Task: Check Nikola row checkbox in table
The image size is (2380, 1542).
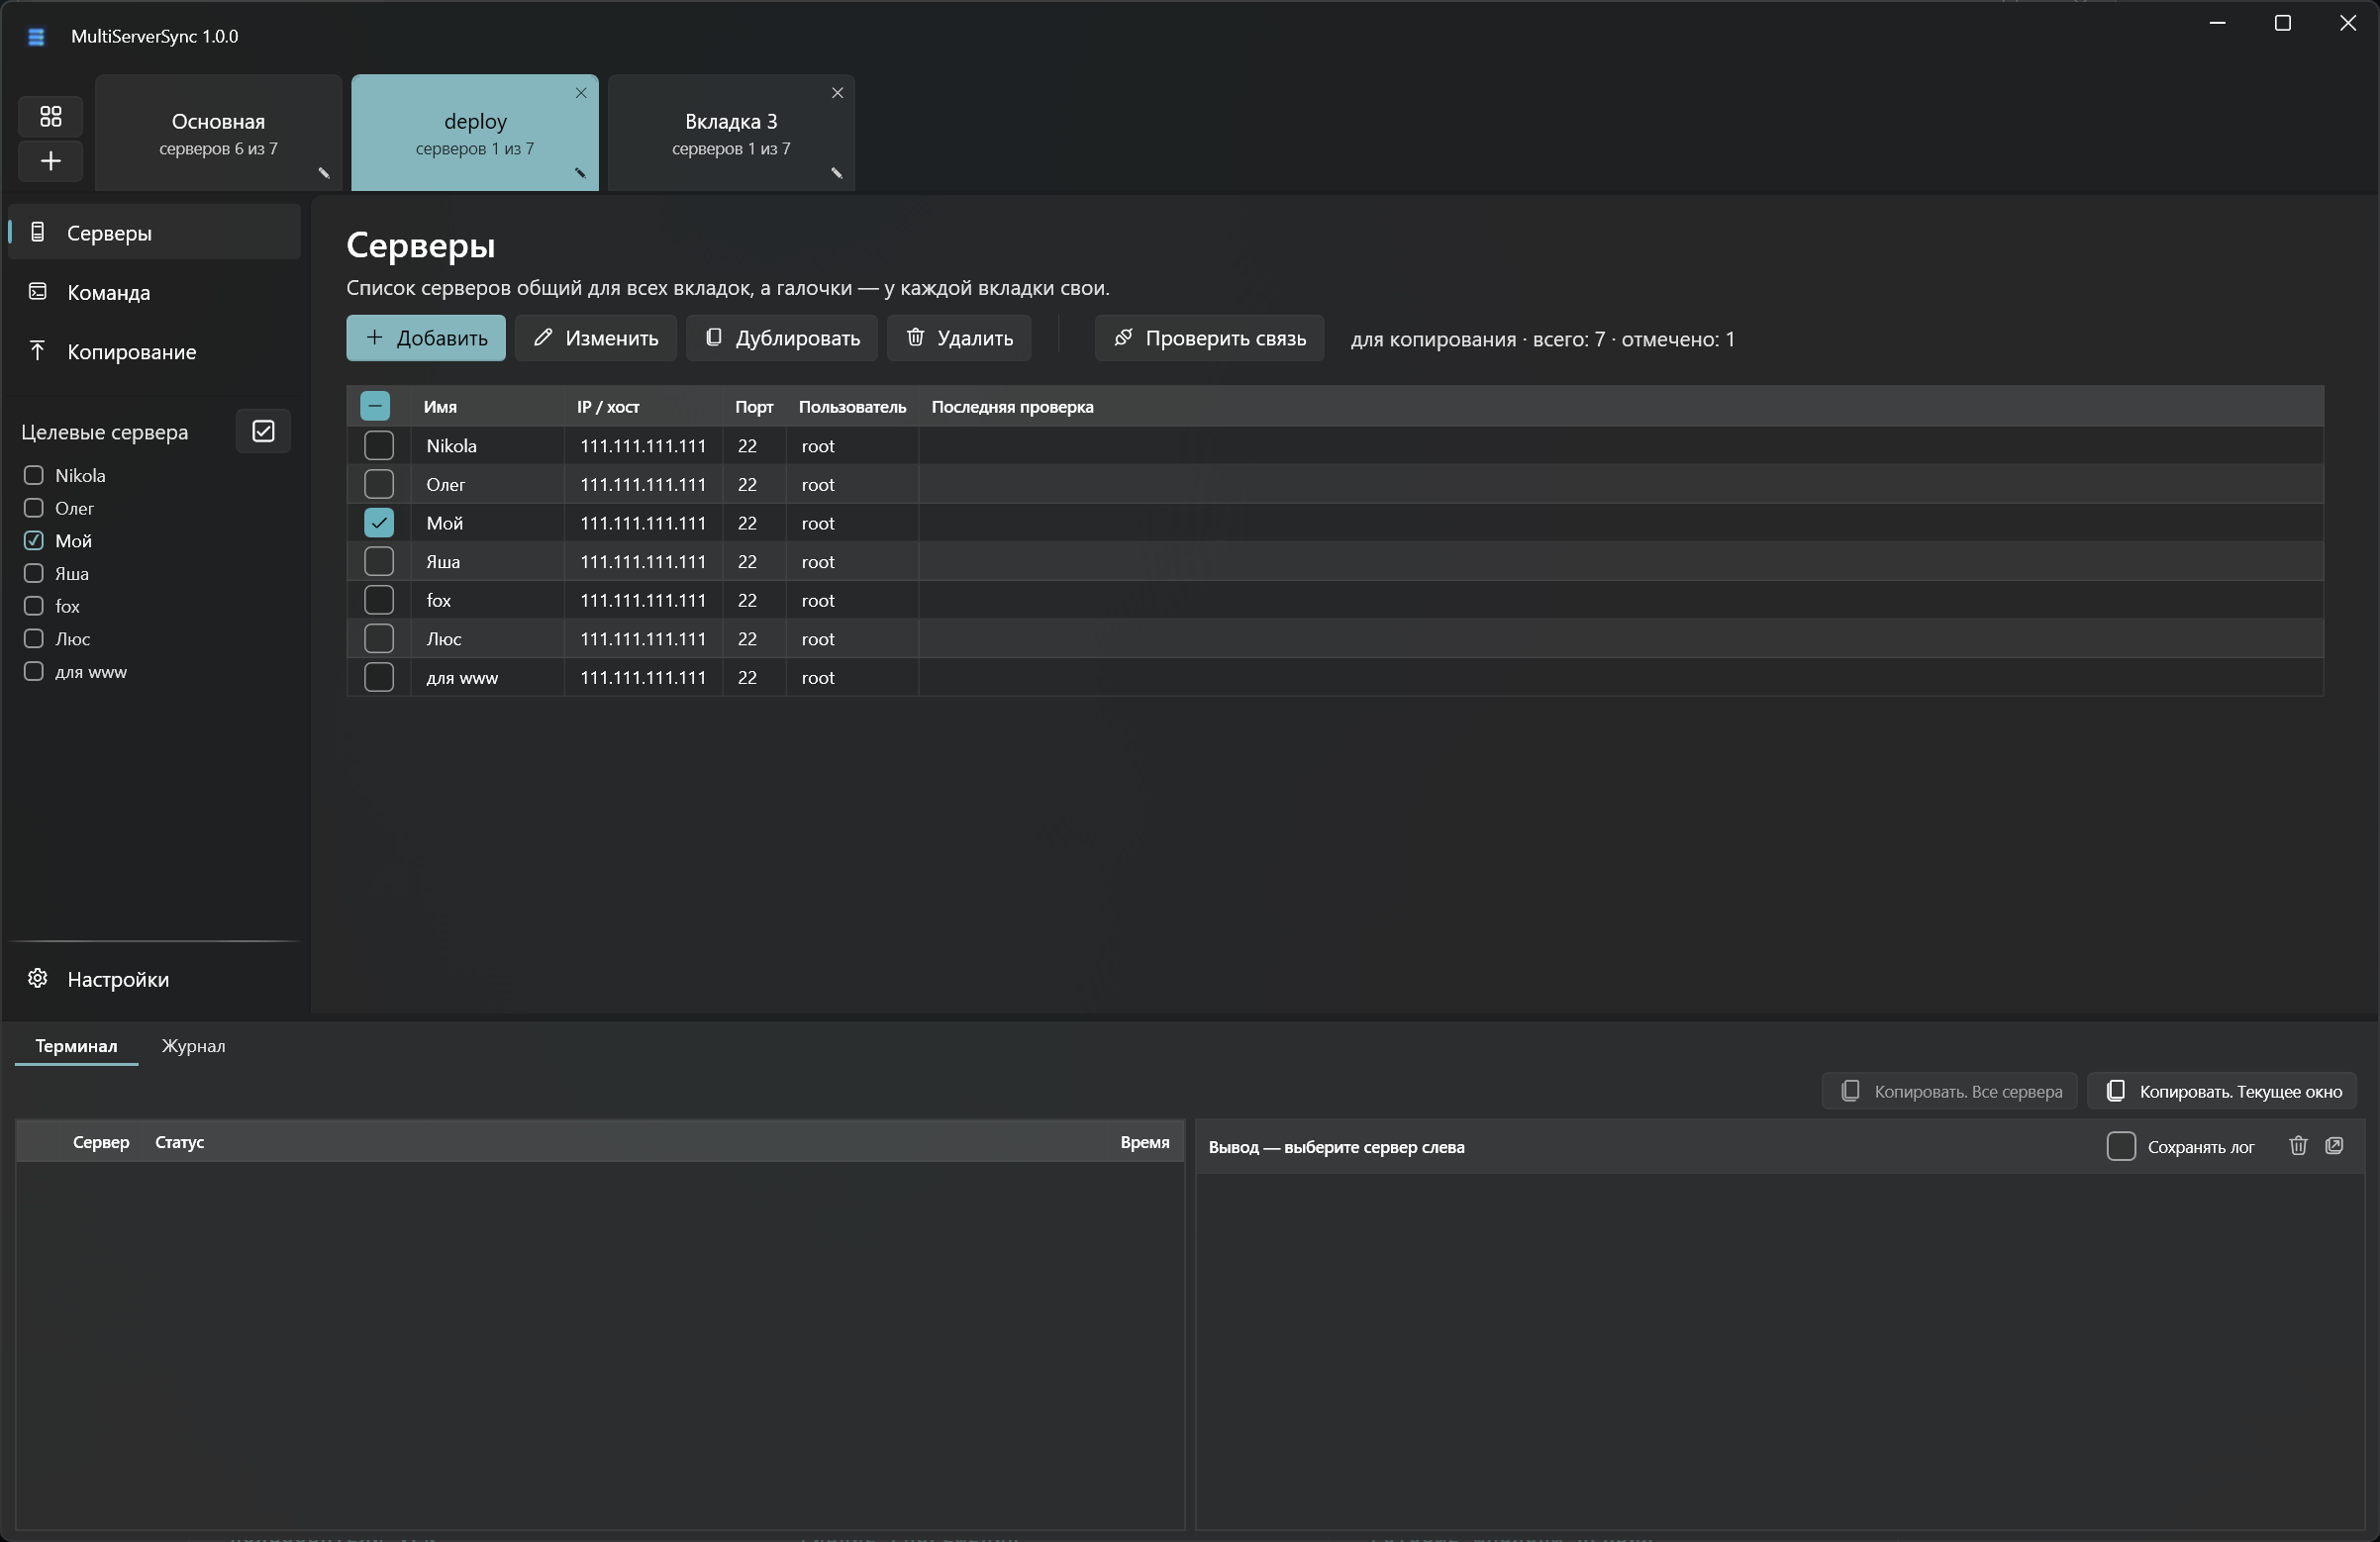Action: [x=379, y=445]
